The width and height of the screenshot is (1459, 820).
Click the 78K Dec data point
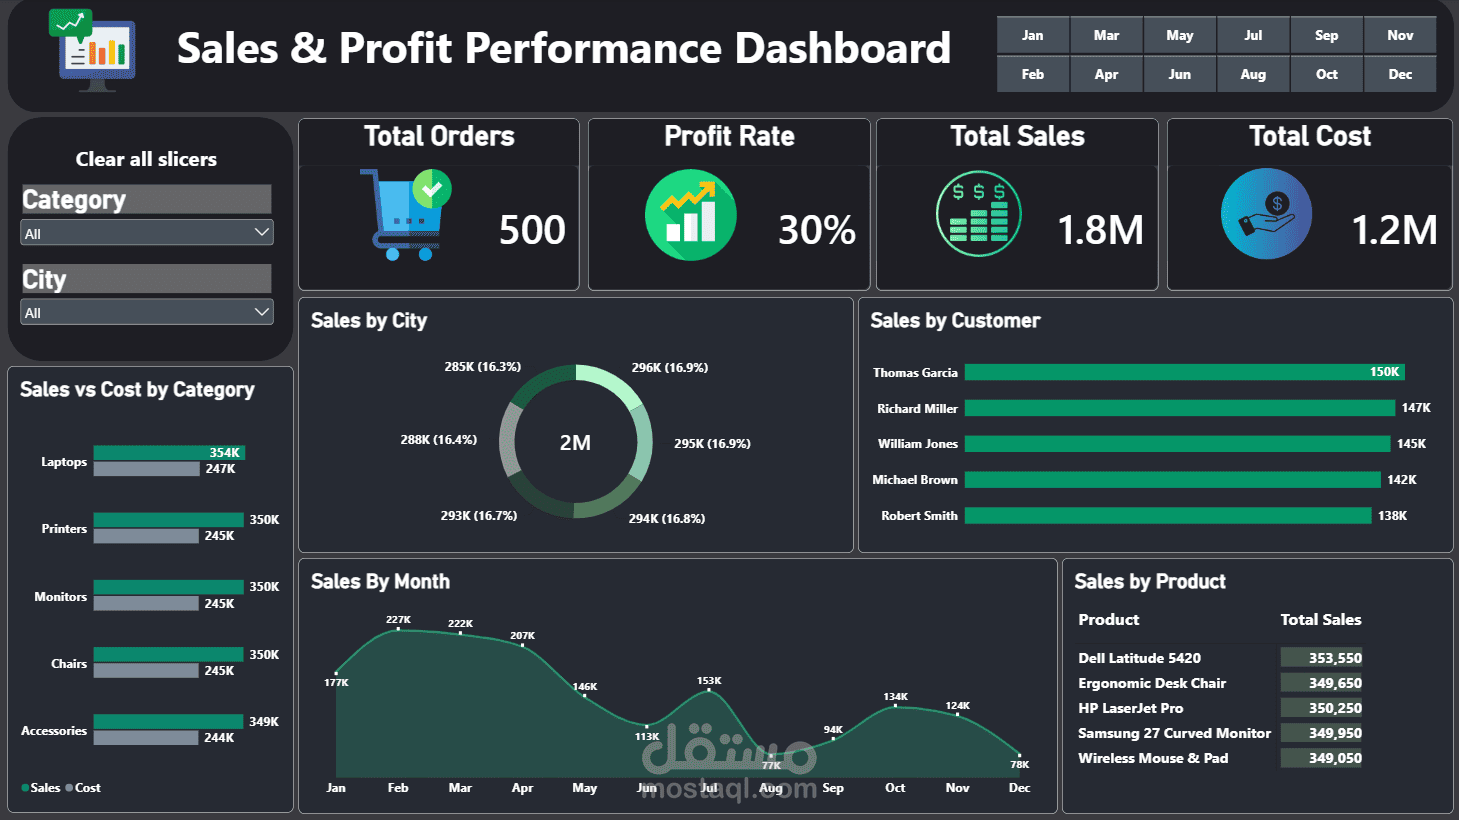click(1019, 755)
